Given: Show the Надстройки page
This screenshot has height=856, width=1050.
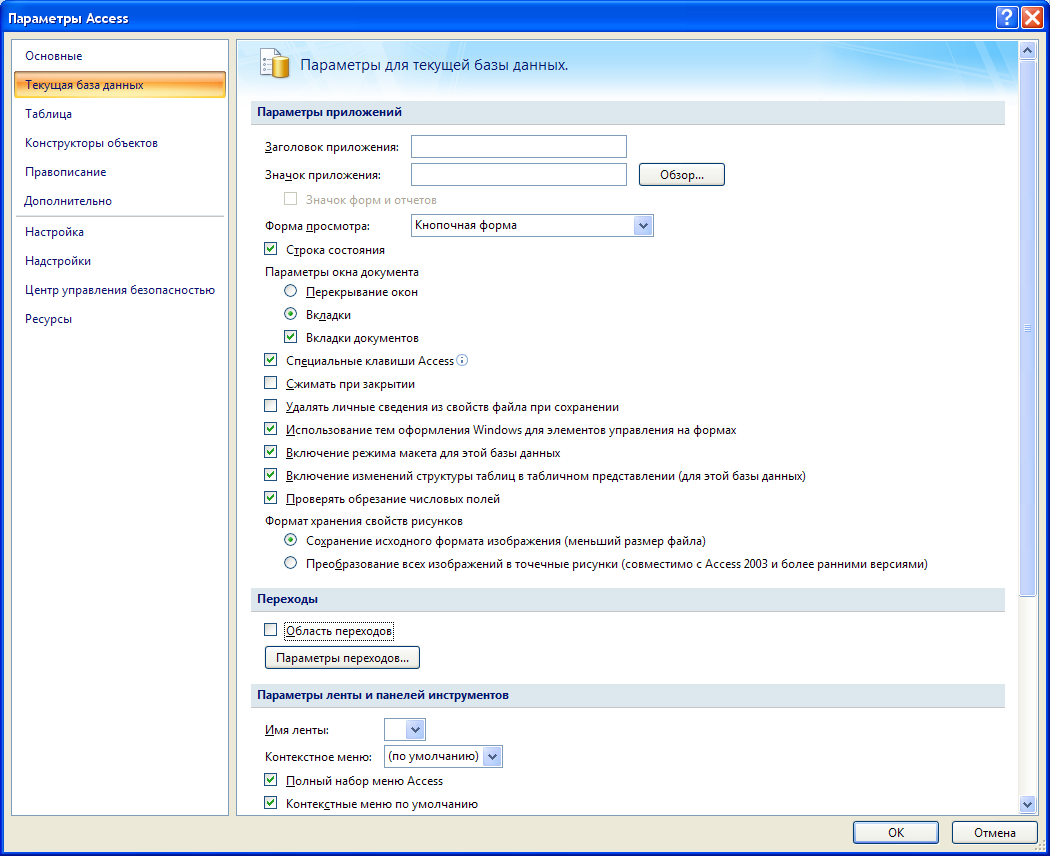Looking at the screenshot, I should (x=58, y=261).
